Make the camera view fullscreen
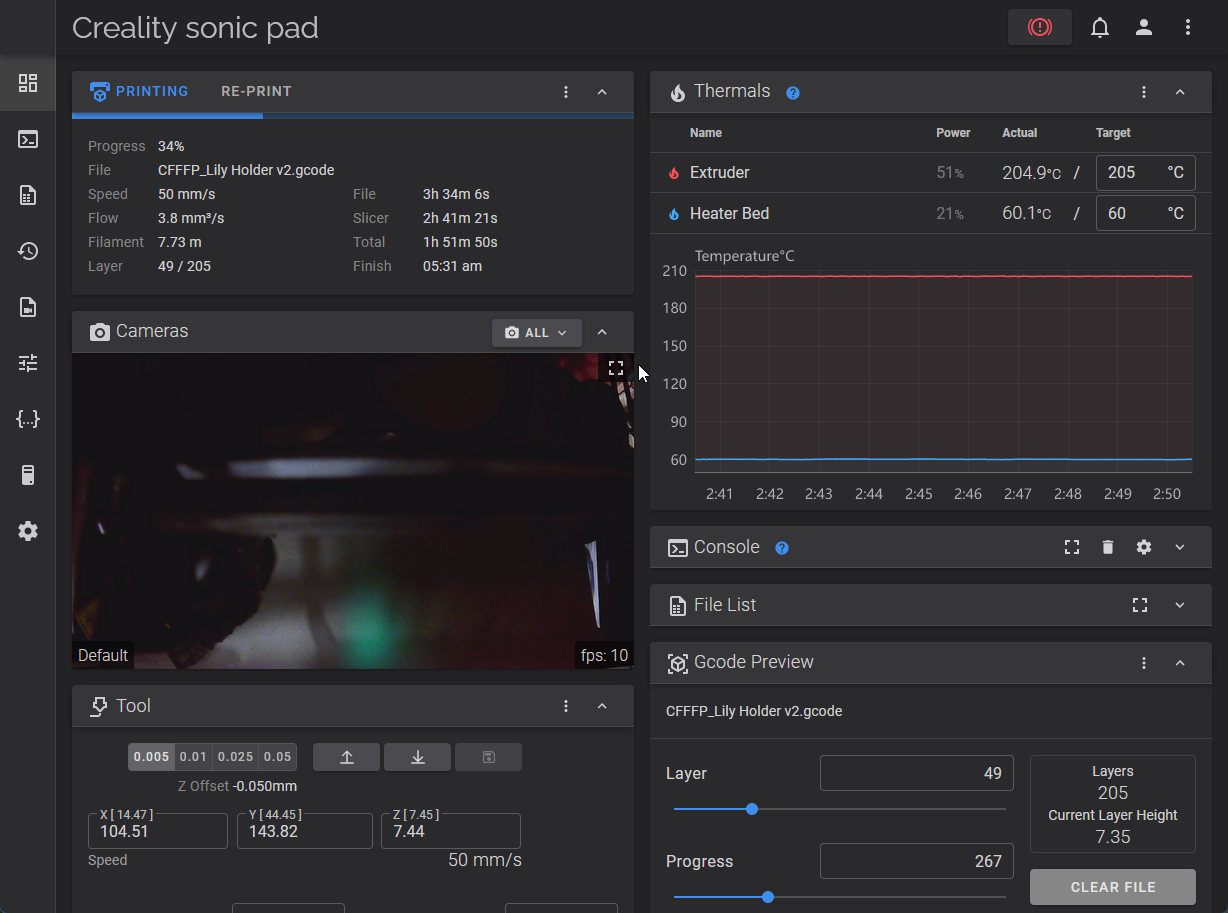Viewport: 1228px width, 913px height. click(x=616, y=368)
